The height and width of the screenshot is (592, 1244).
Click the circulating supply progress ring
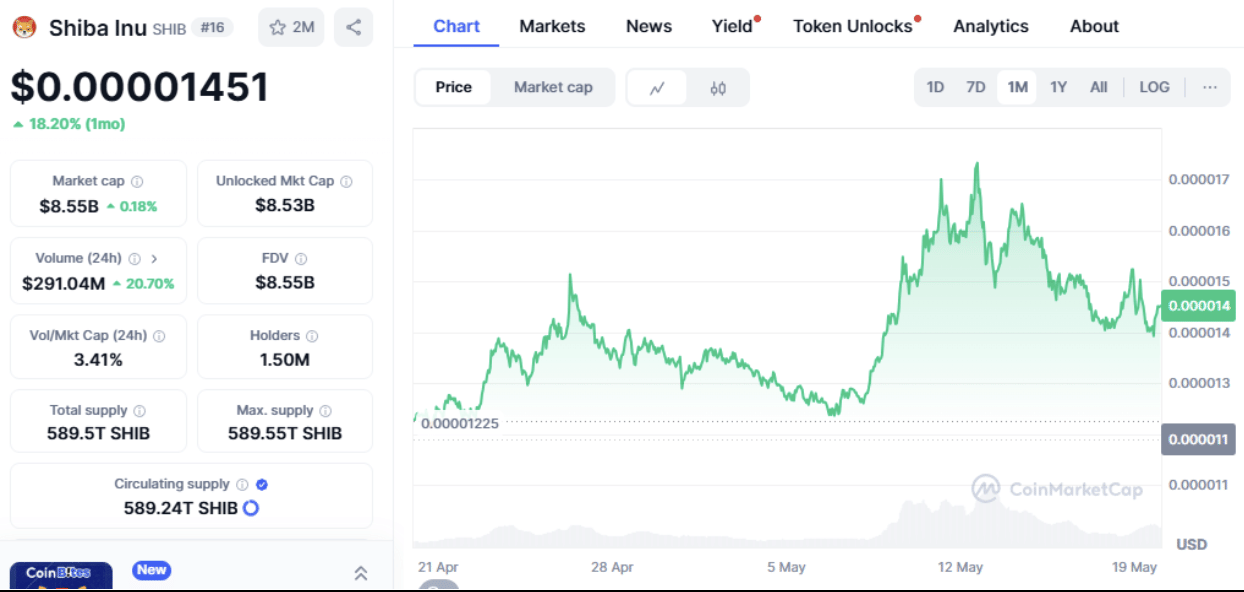pos(251,508)
